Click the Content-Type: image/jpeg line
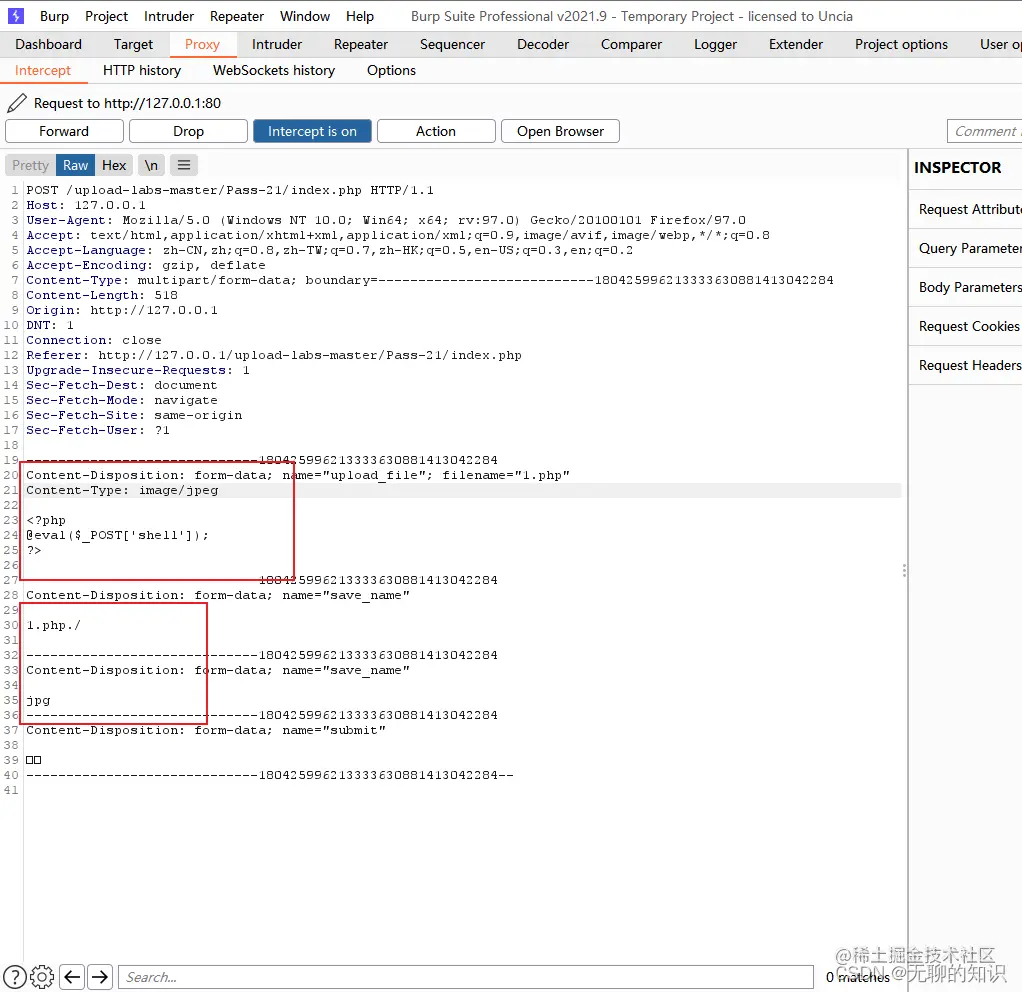 coord(122,490)
